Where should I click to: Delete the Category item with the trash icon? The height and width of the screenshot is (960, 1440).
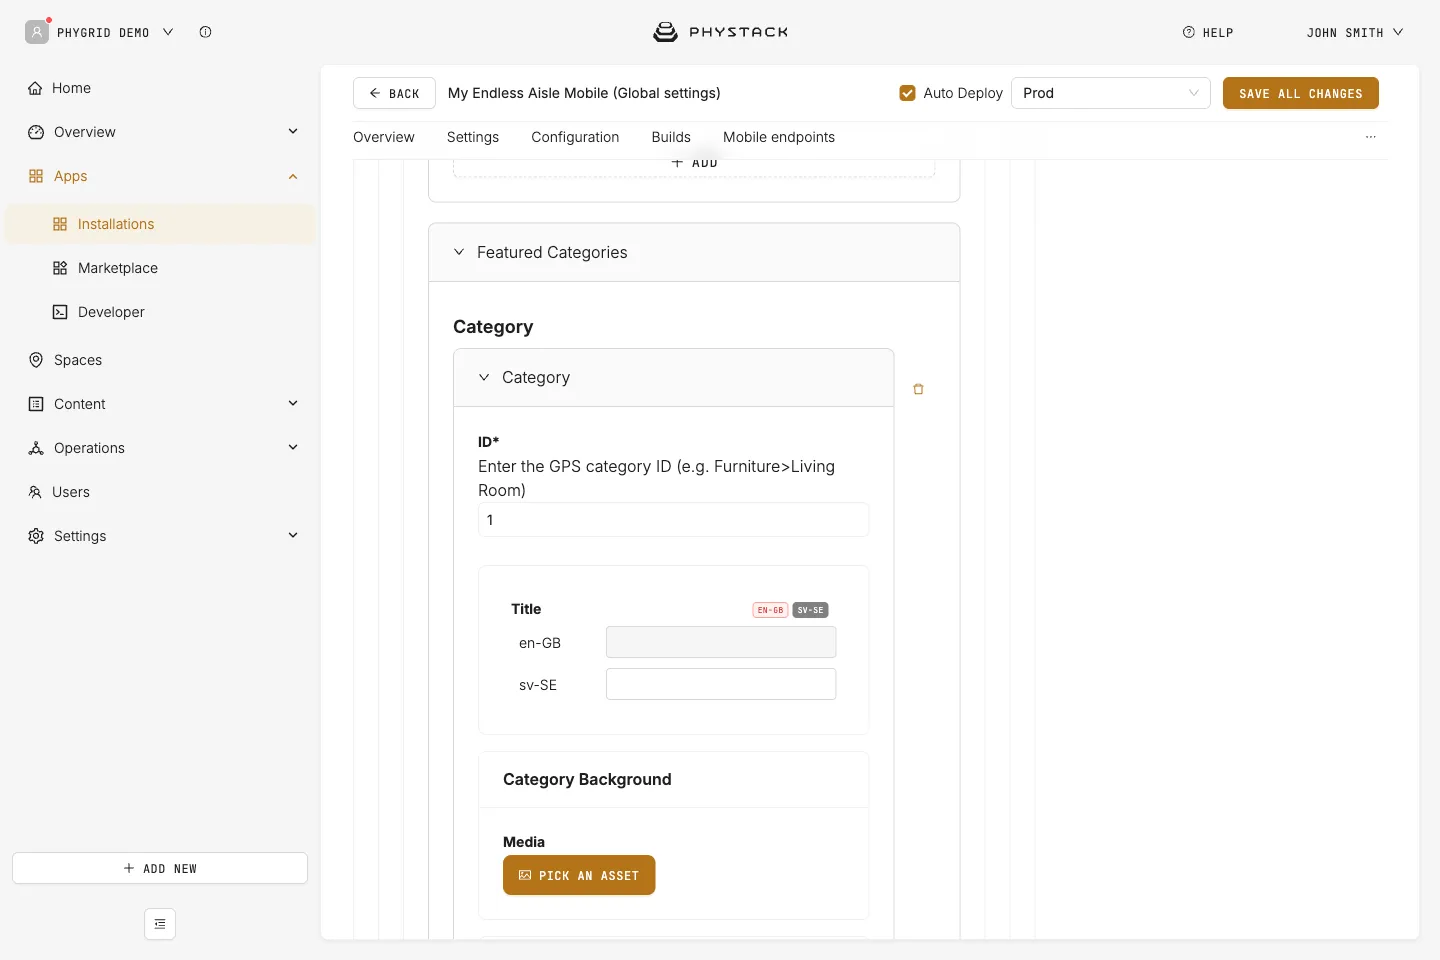point(918,389)
